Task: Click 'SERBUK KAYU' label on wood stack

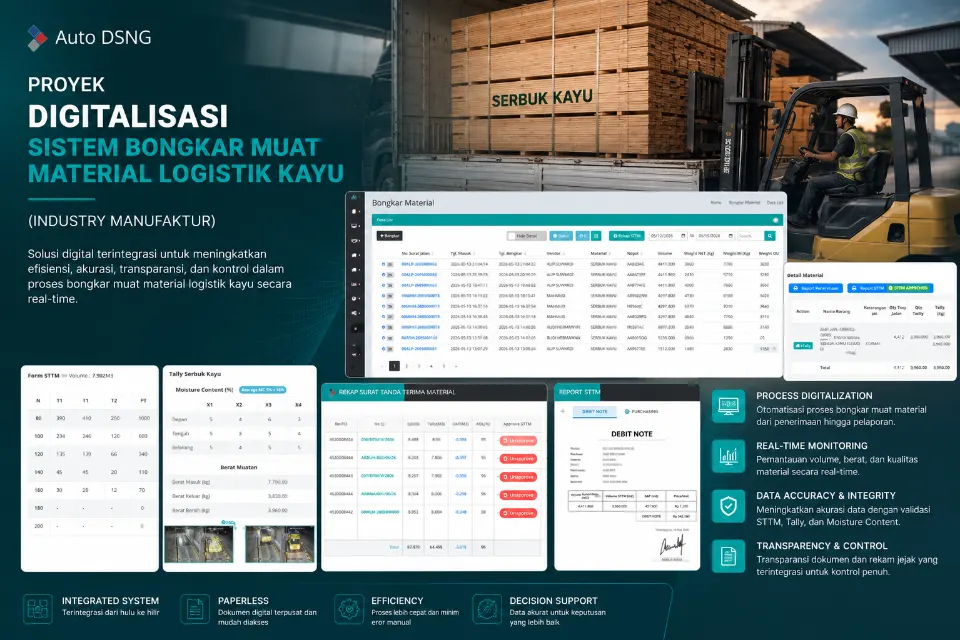Action: point(542,98)
